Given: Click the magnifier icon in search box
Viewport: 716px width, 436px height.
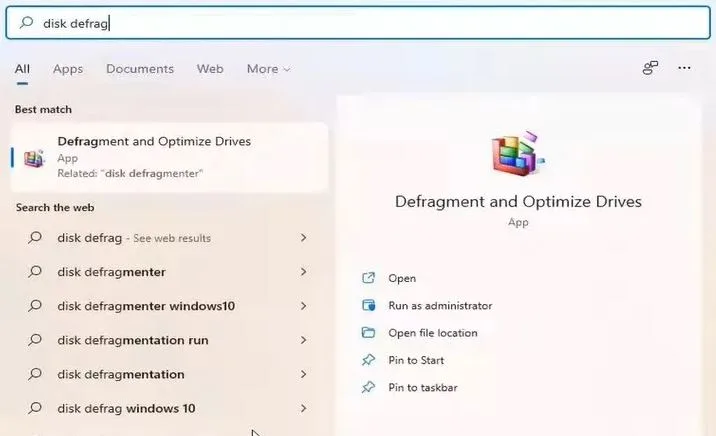Looking at the screenshot, I should pyautogui.click(x=26, y=22).
